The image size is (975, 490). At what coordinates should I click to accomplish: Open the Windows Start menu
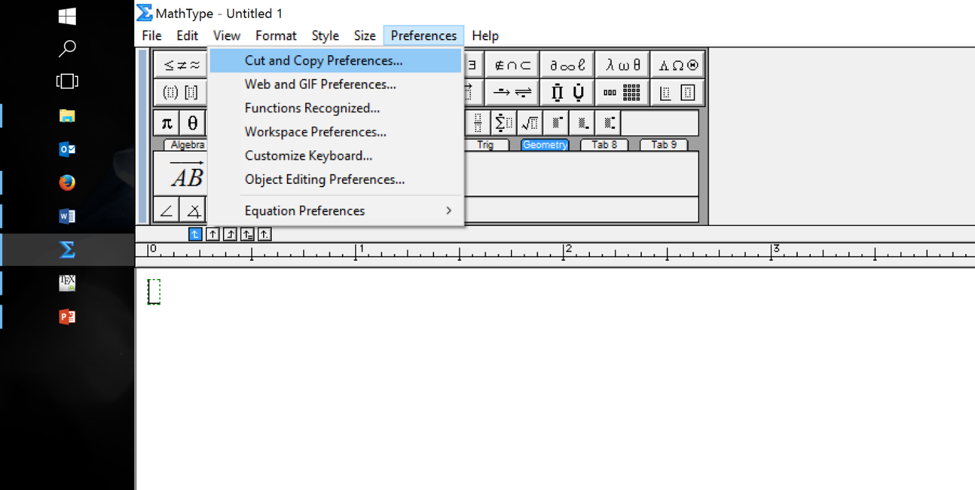point(67,16)
